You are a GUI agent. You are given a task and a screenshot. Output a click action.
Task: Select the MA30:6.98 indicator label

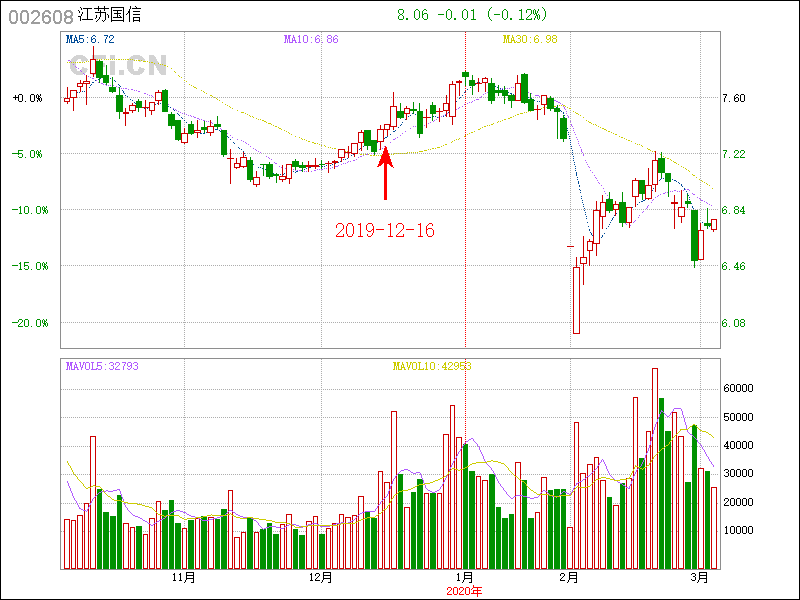529,39
